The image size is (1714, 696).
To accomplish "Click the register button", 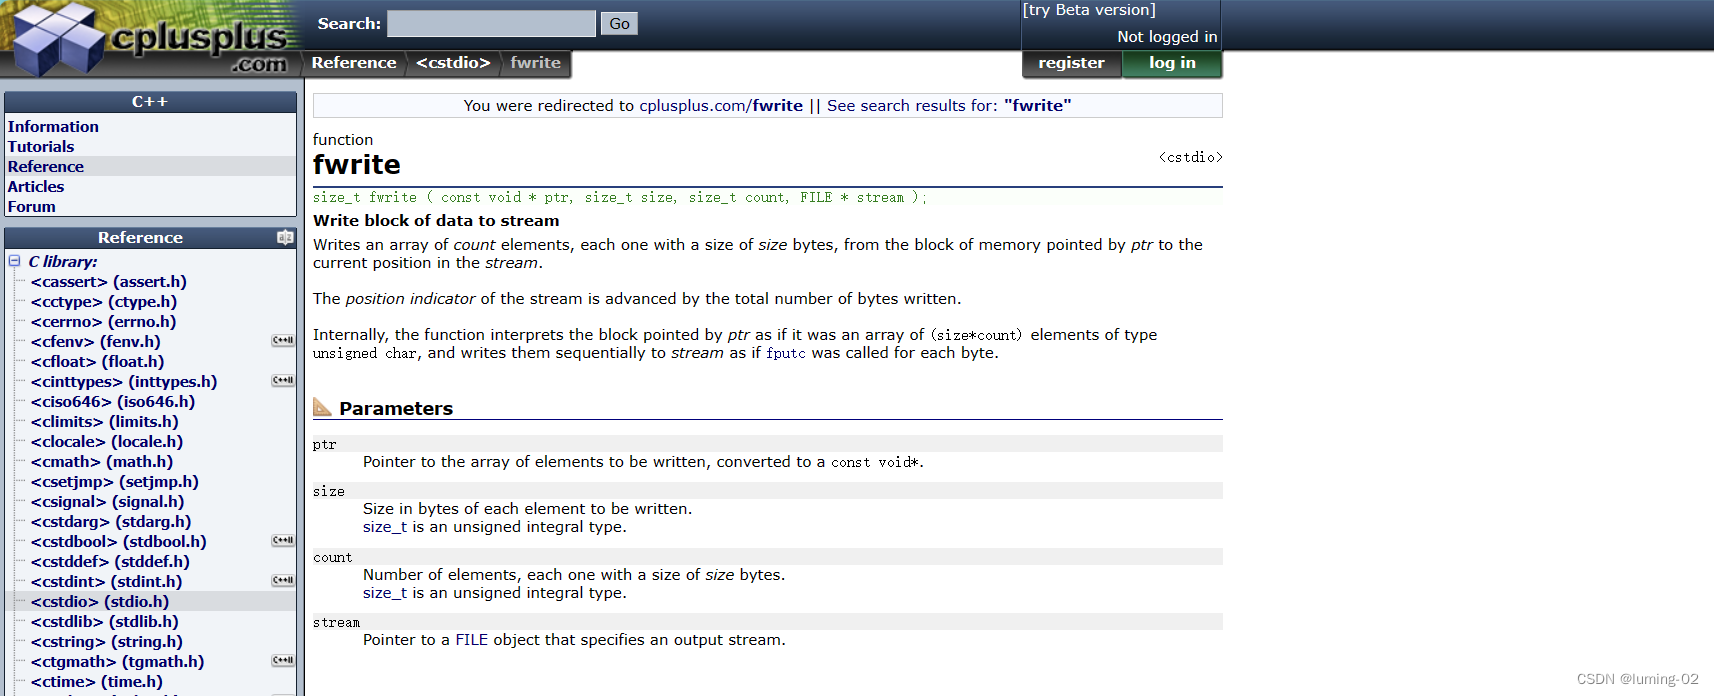I will tap(1071, 63).
